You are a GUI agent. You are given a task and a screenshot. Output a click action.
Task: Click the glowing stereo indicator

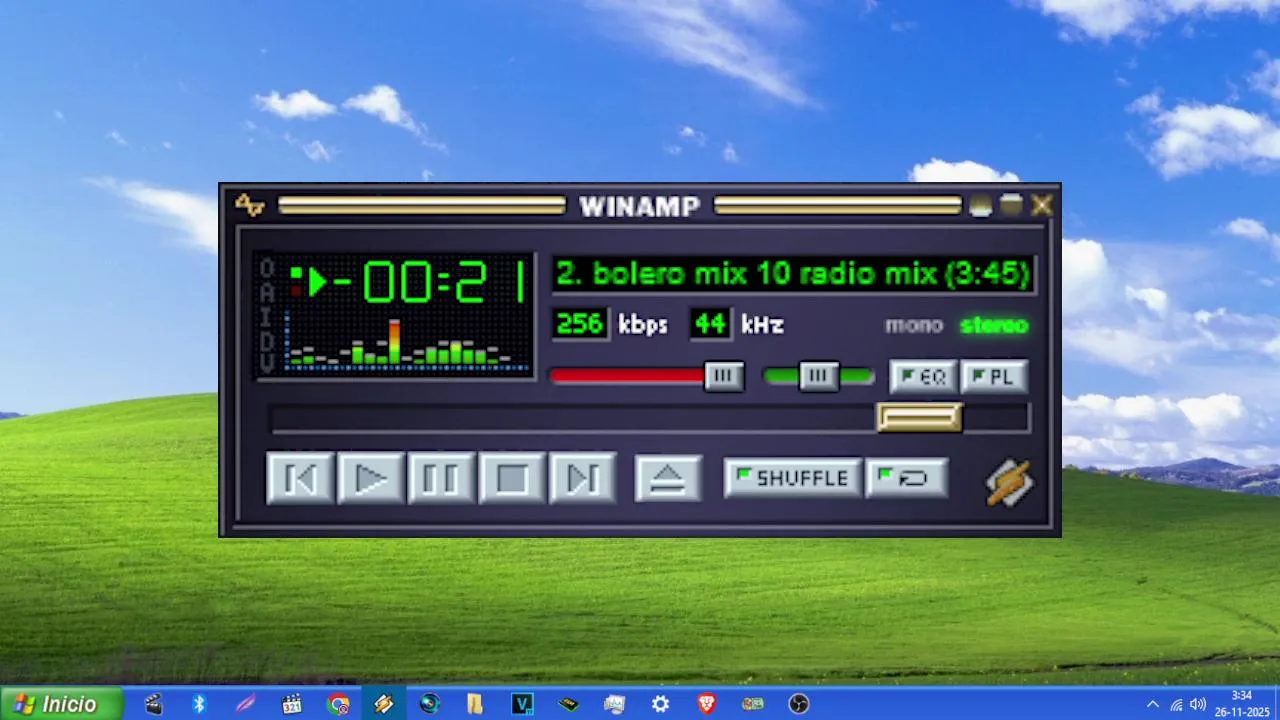[994, 325]
